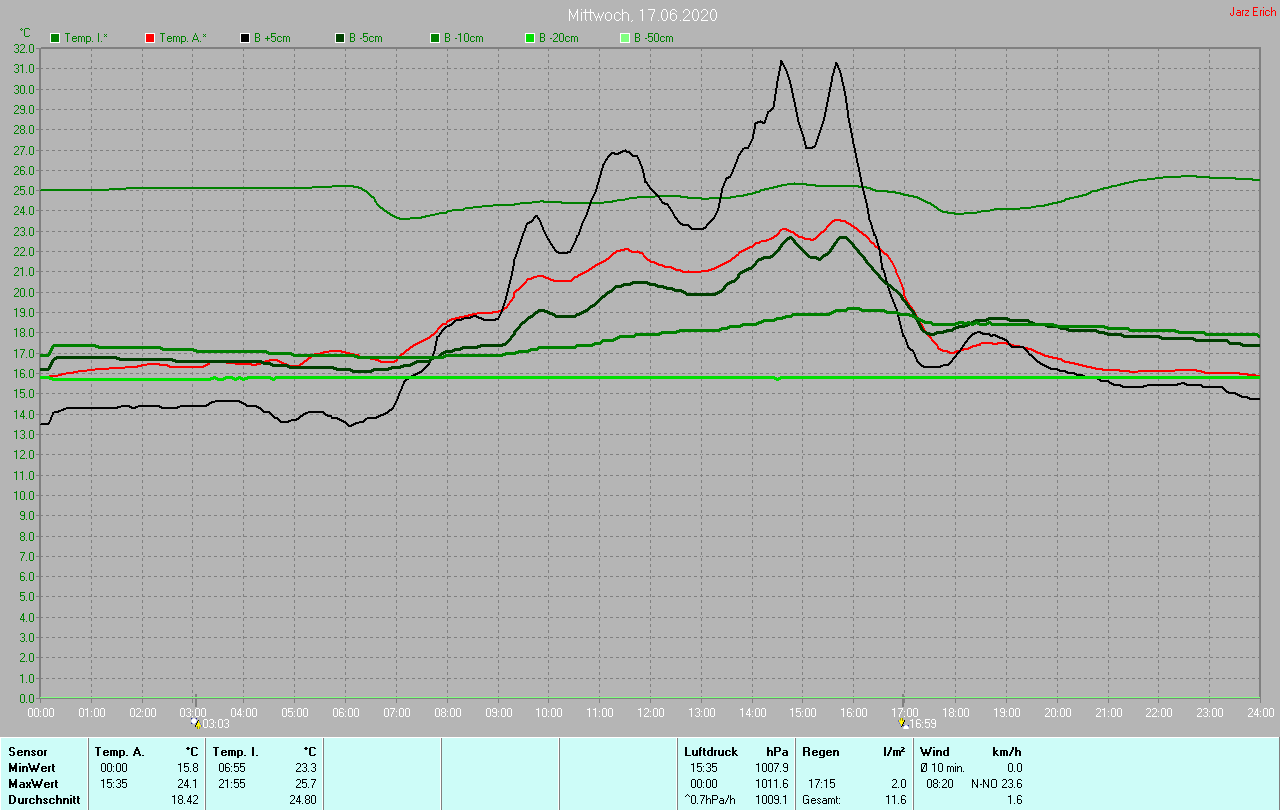The image size is (1280, 810).
Task: Click the km/h unit header
Action: point(1006,751)
